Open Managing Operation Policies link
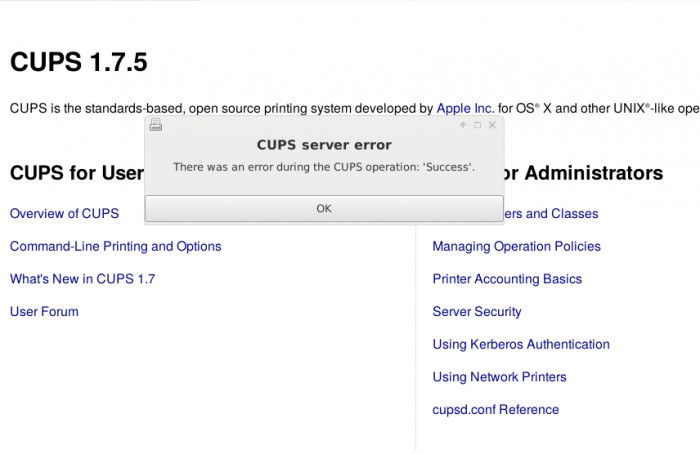 click(x=517, y=246)
